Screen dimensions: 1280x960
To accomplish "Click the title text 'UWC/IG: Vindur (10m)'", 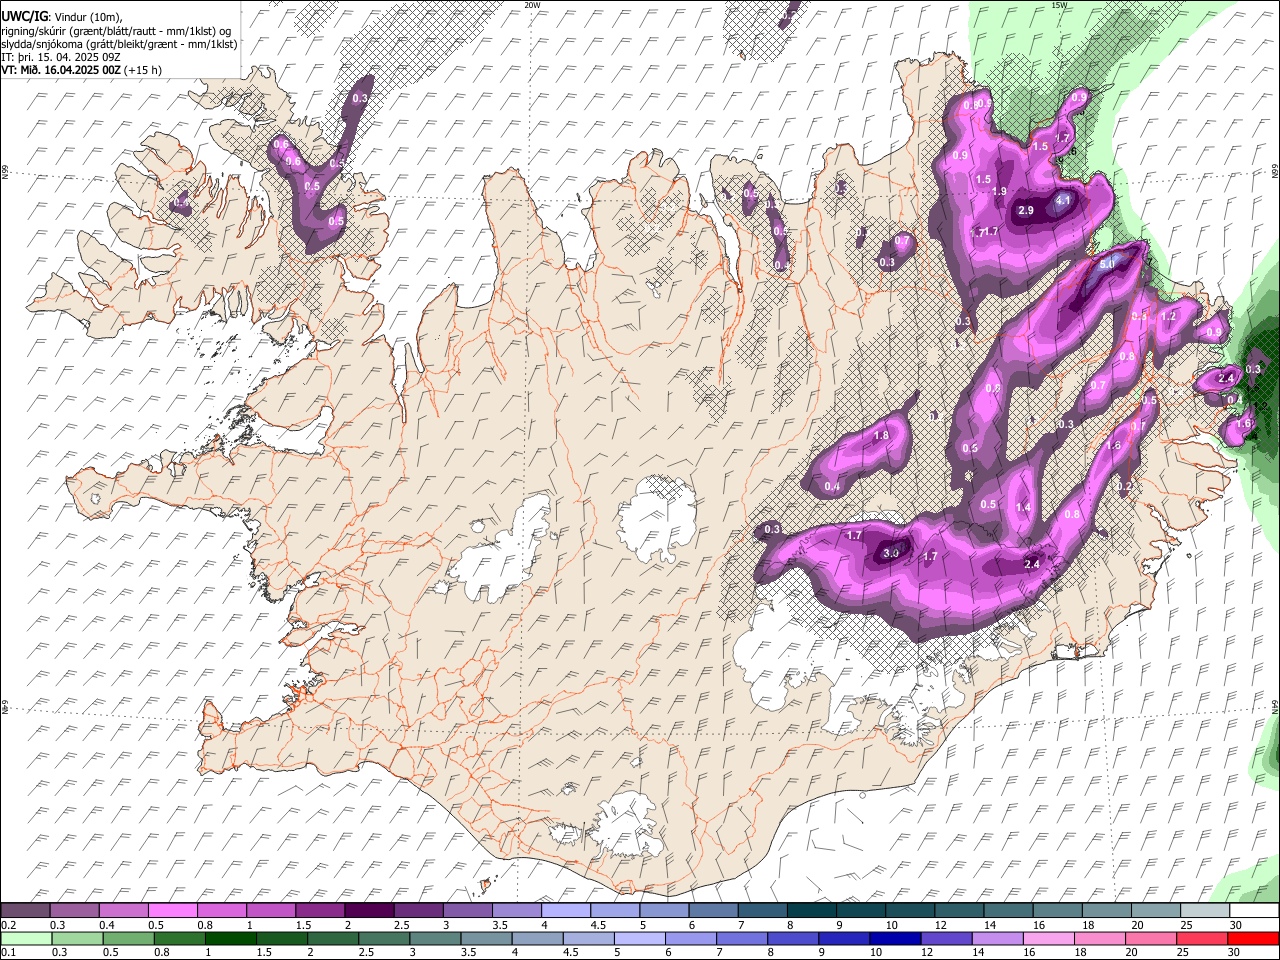I will 62,17.
